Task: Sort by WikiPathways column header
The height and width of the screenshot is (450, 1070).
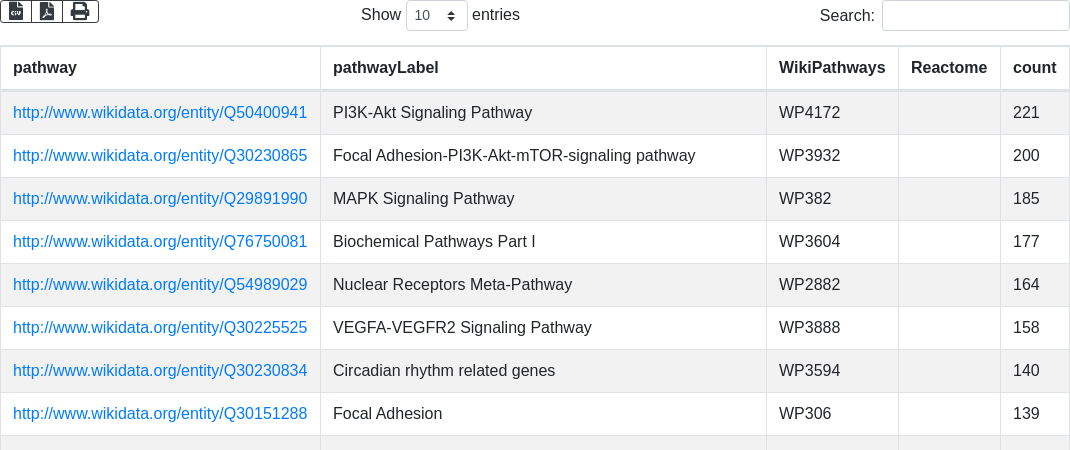Action: [831, 68]
